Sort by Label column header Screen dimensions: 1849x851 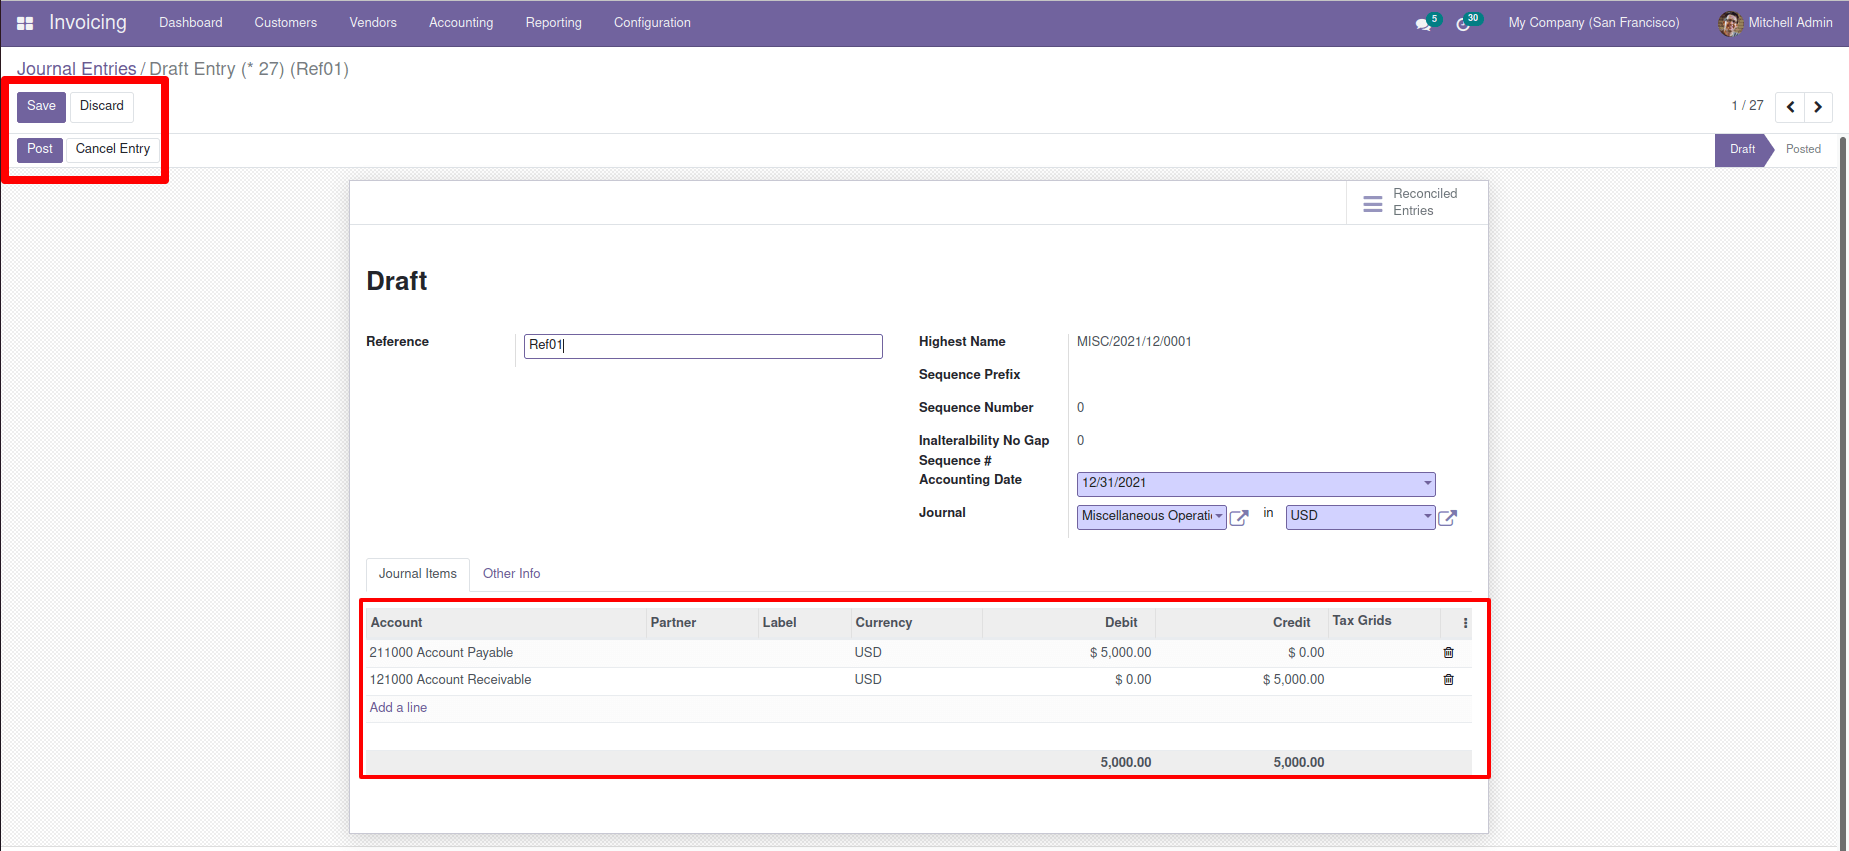[805, 623]
